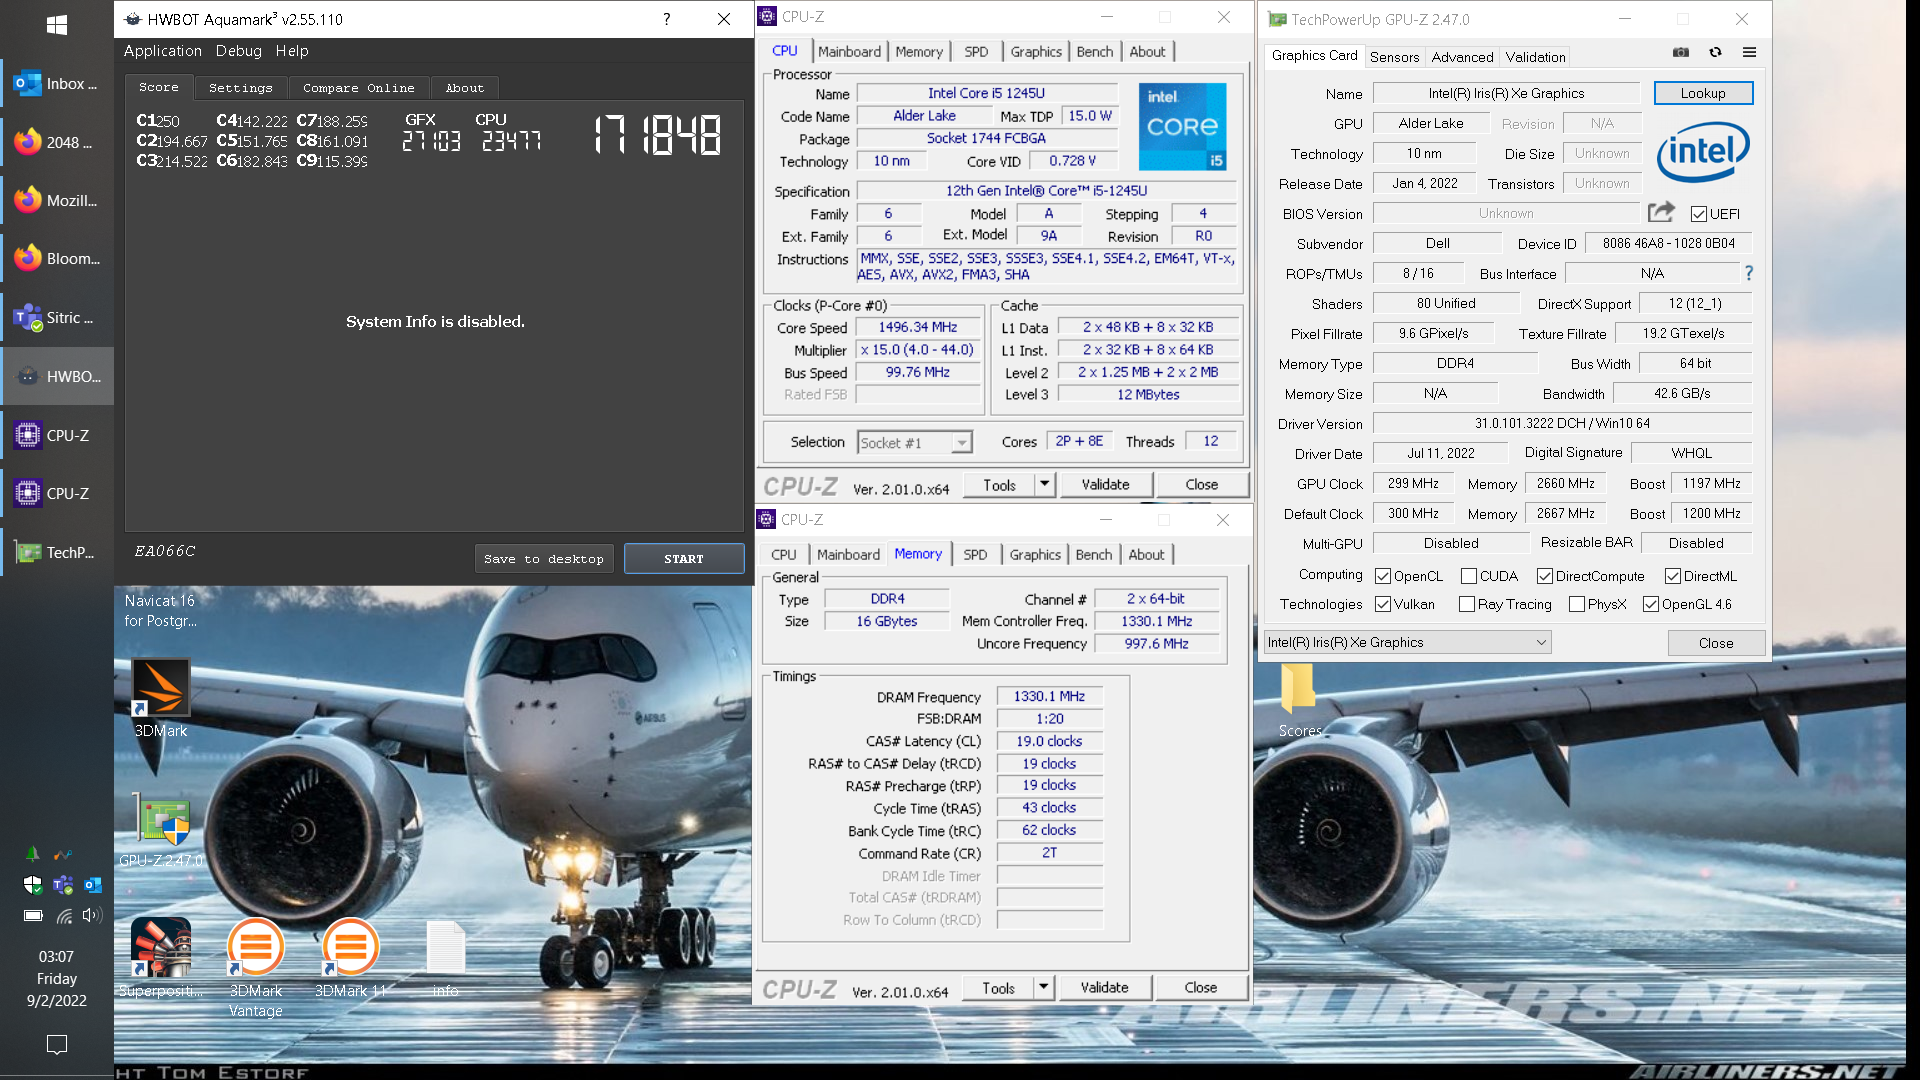
Task: Start the Aquamark benchmark
Action: pyautogui.click(x=684, y=559)
